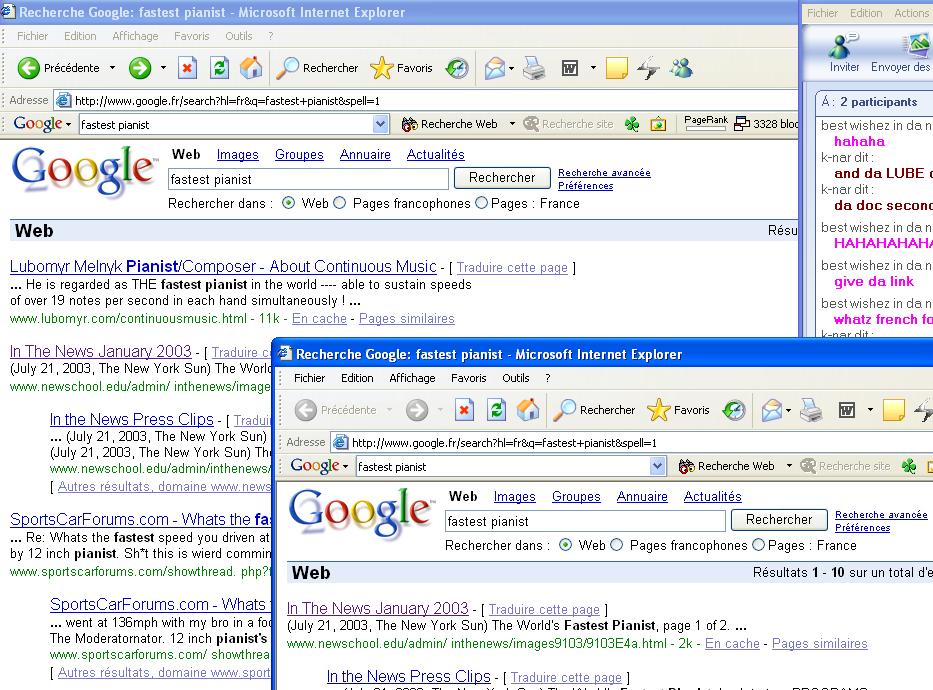Open the Forward history dropdown in the rear window
933x690 pixels.
click(x=163, y=68)
